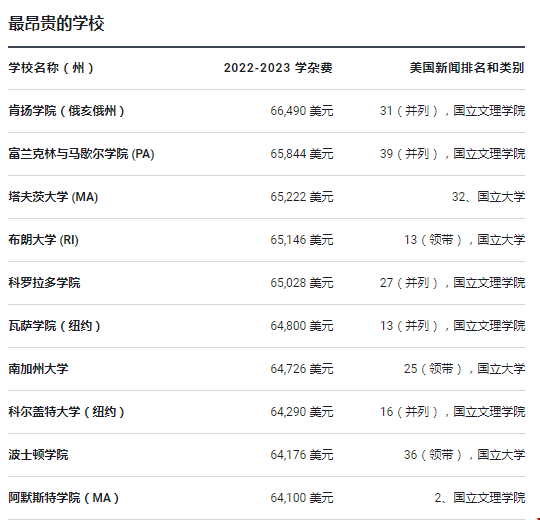Click the tuition value 64,800 美元
Screen dimensions: 540x520
[x=302, y=326]
